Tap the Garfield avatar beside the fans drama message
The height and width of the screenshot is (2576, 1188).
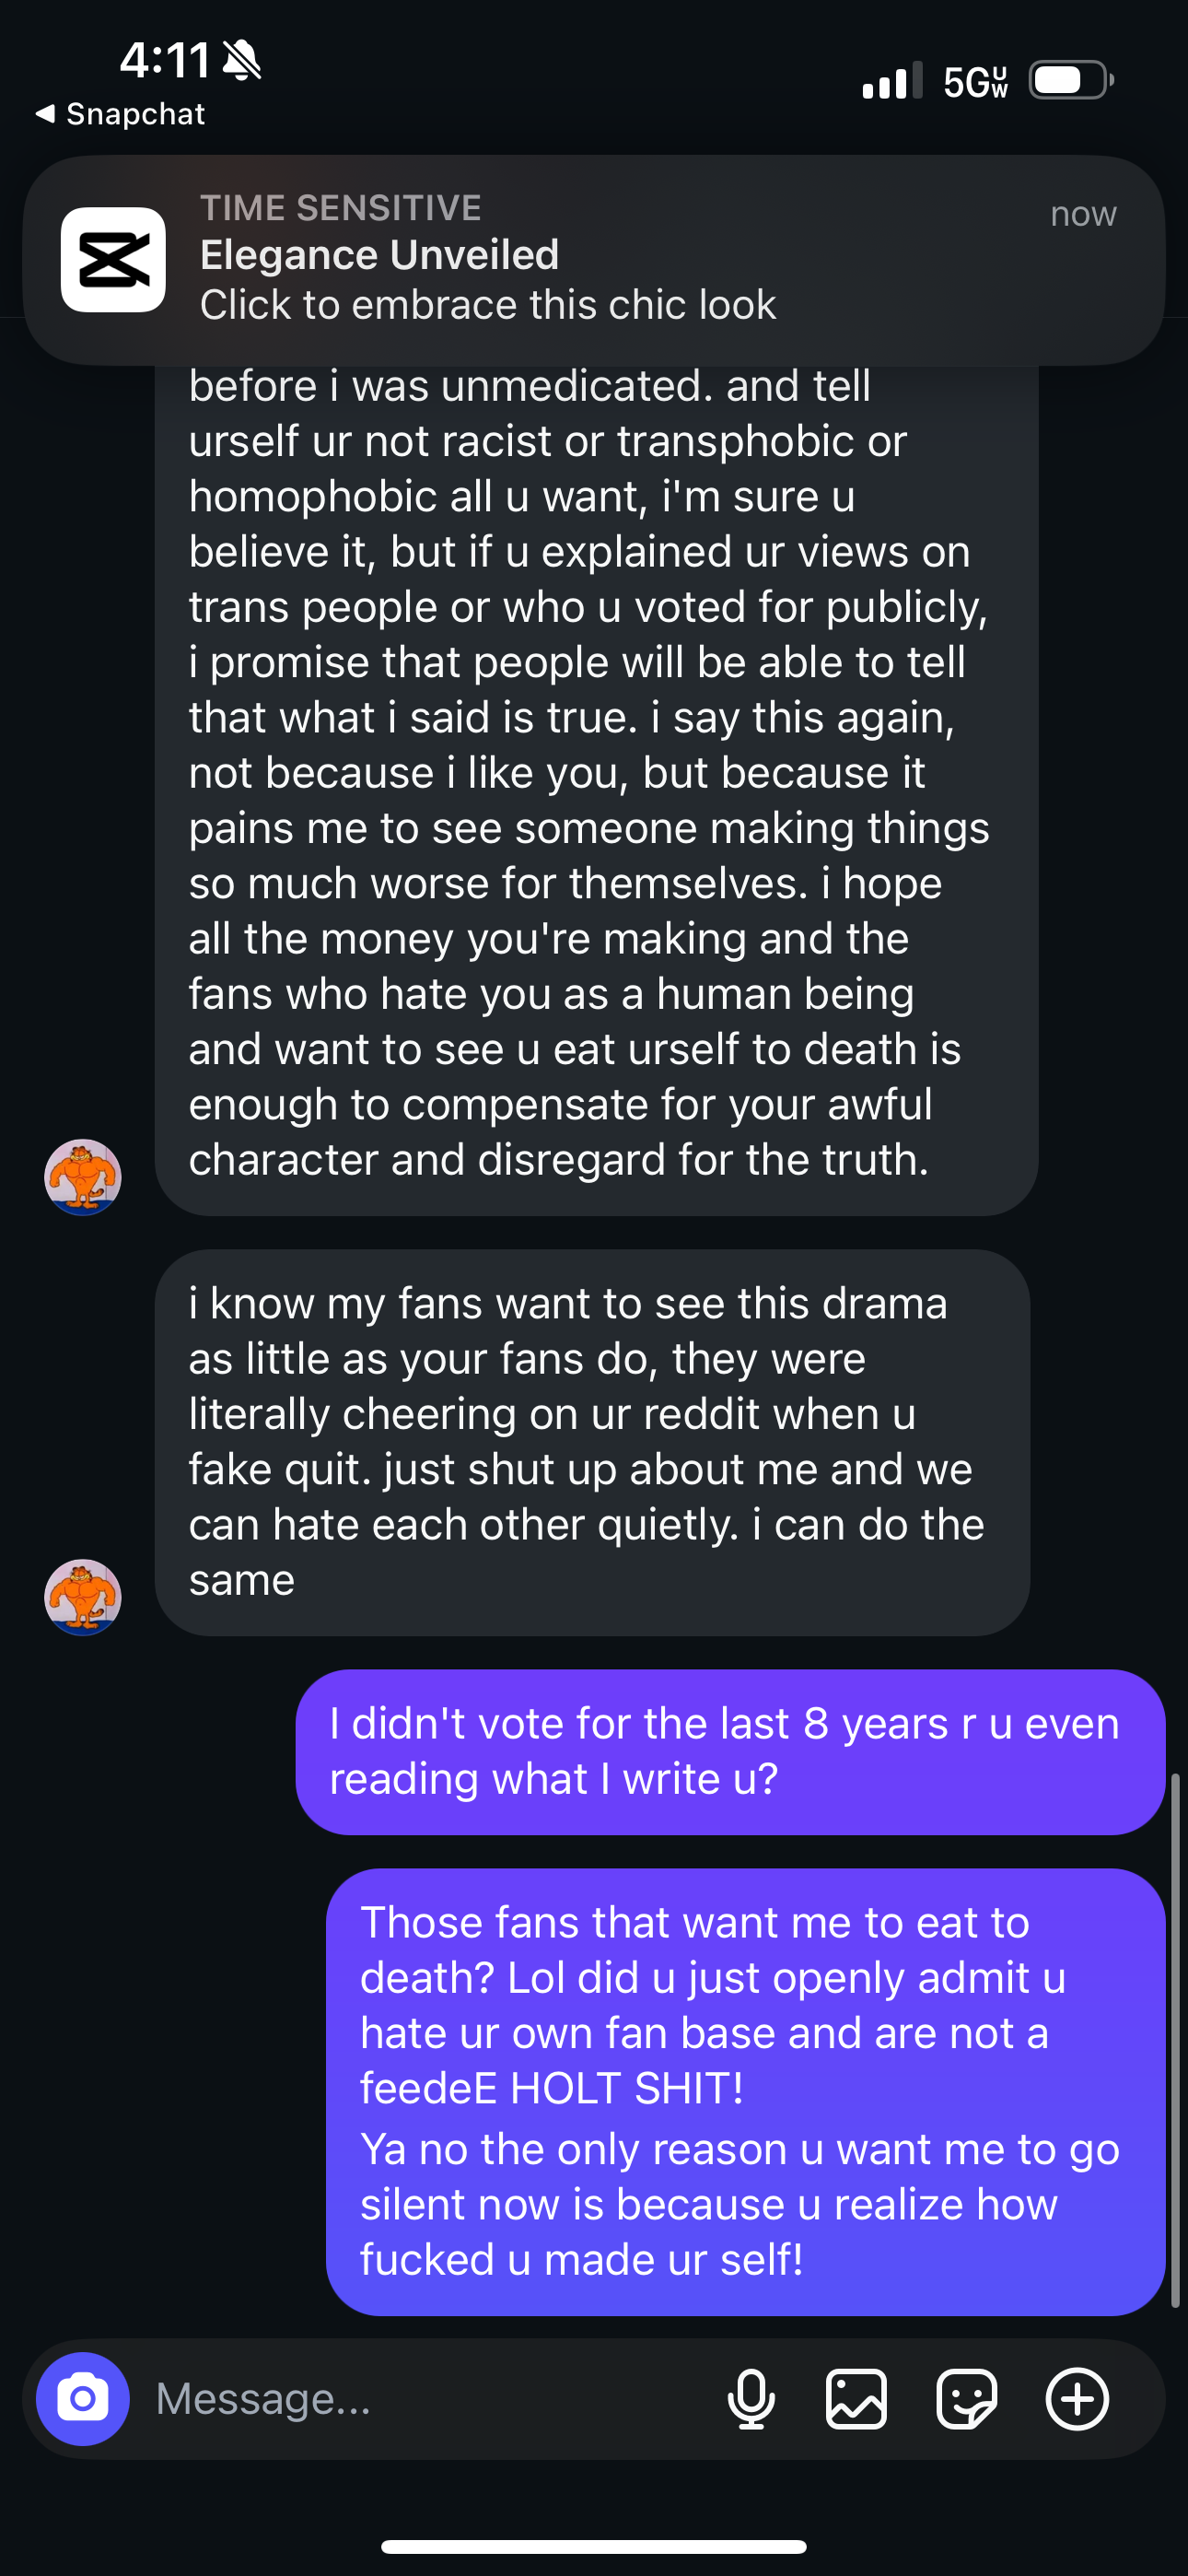point(83,1597)
